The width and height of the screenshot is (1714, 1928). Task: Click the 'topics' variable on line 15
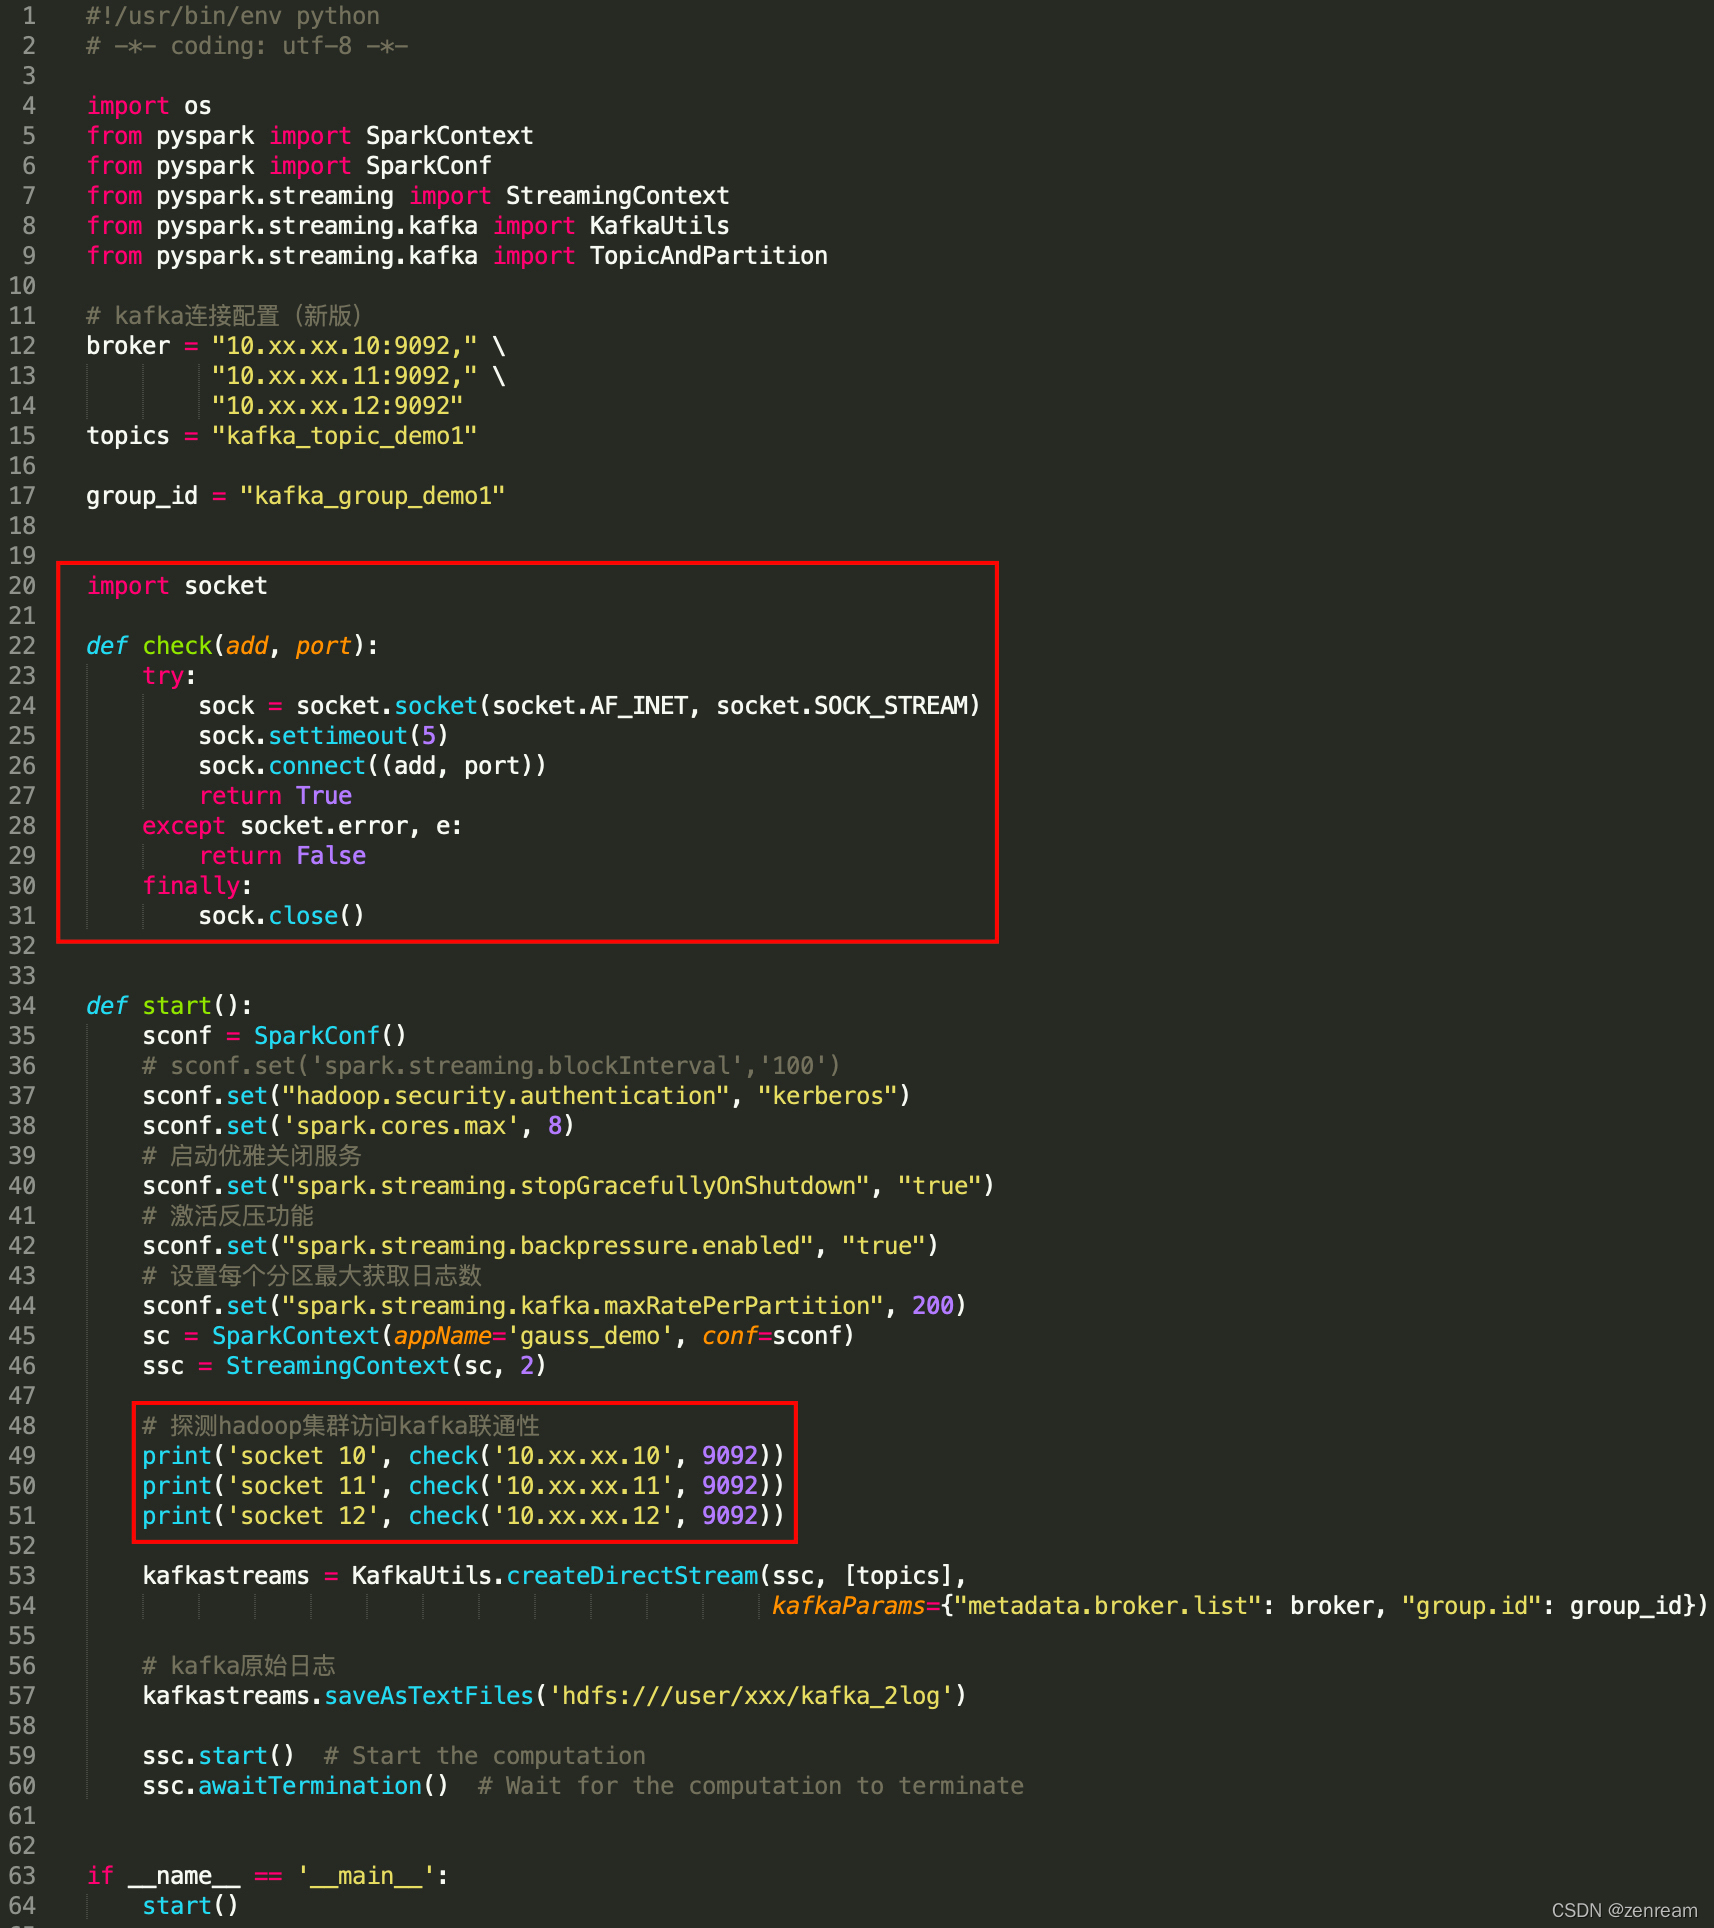point(128,436)
